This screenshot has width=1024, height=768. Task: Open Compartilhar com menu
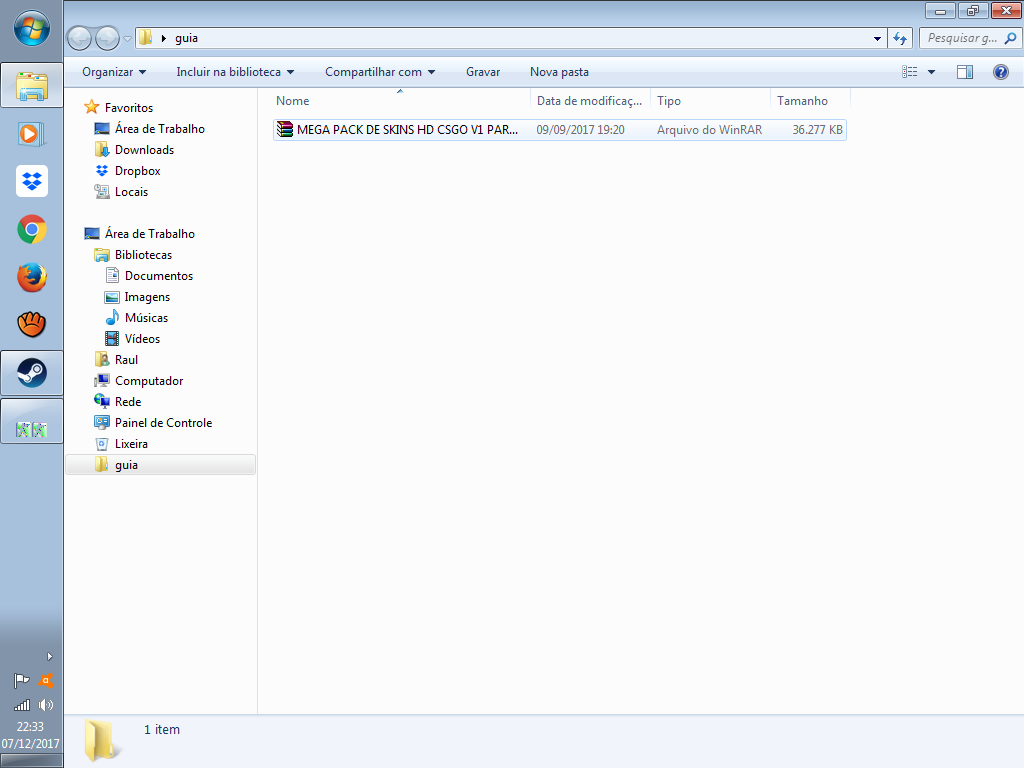click(380, 72)
